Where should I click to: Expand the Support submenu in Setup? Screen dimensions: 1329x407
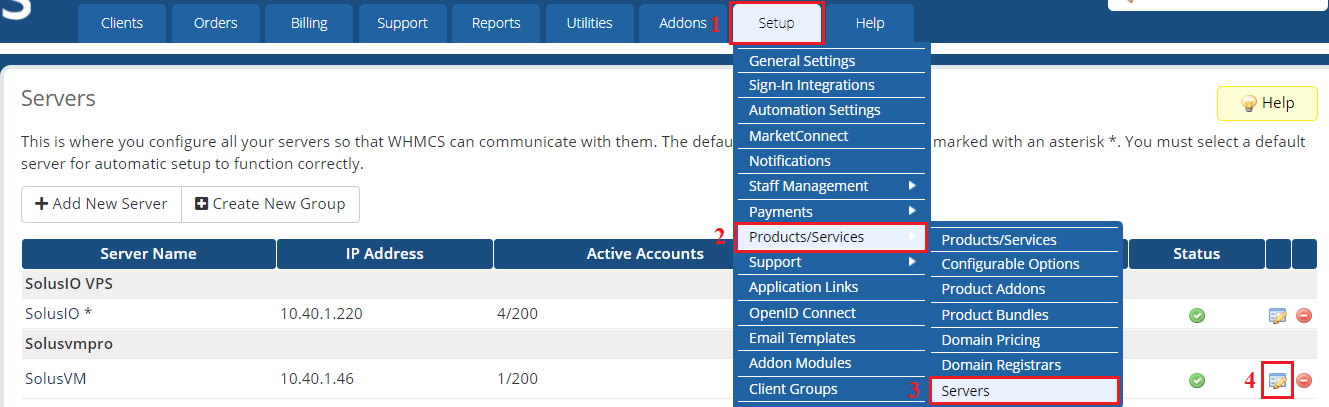pos(832,262)
